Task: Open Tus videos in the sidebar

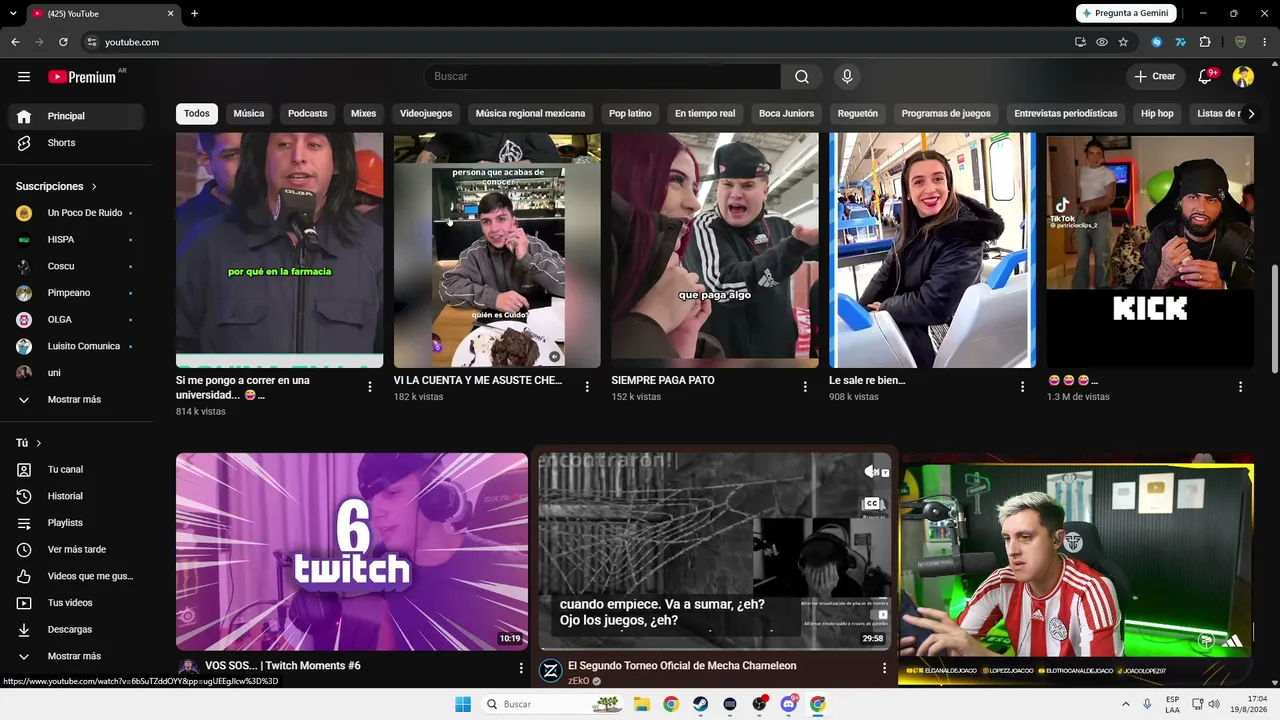Action: [78, 603]
